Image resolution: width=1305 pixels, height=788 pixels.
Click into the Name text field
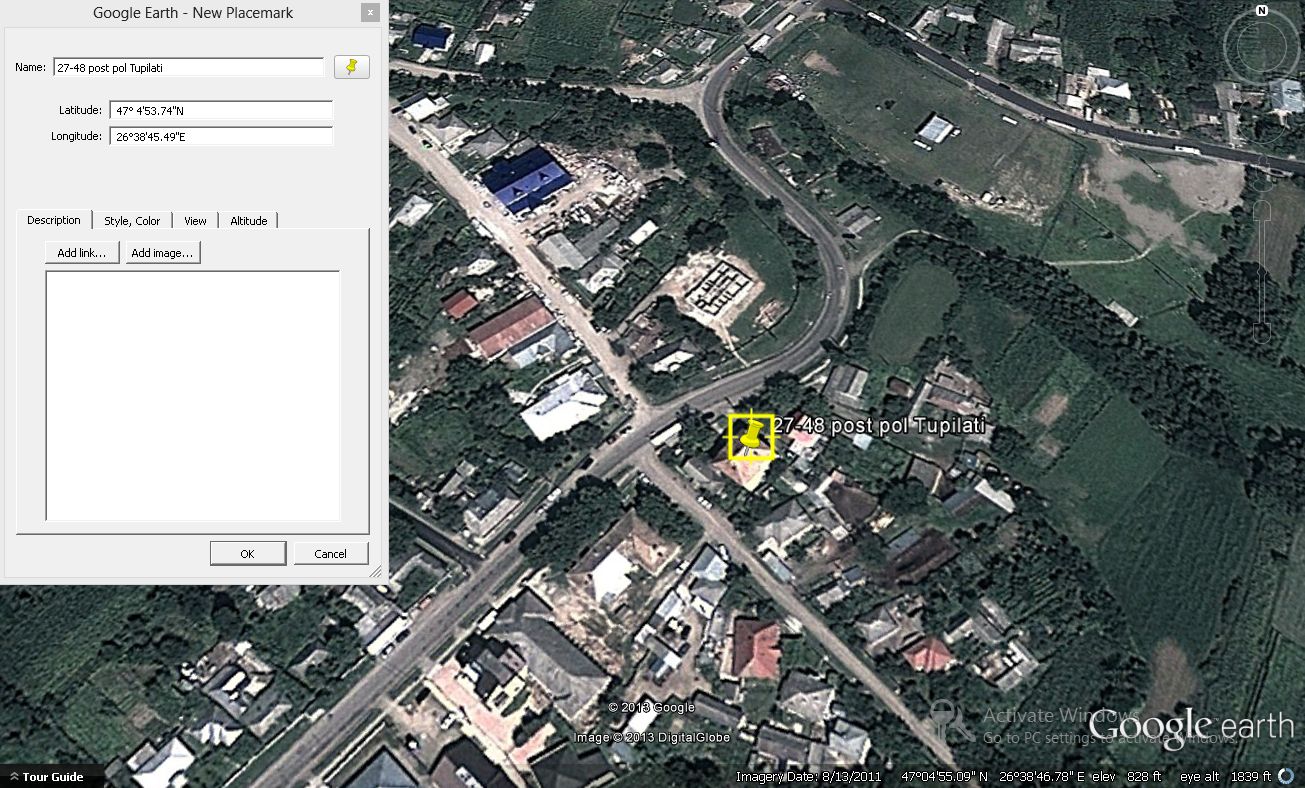coord(188,67)
